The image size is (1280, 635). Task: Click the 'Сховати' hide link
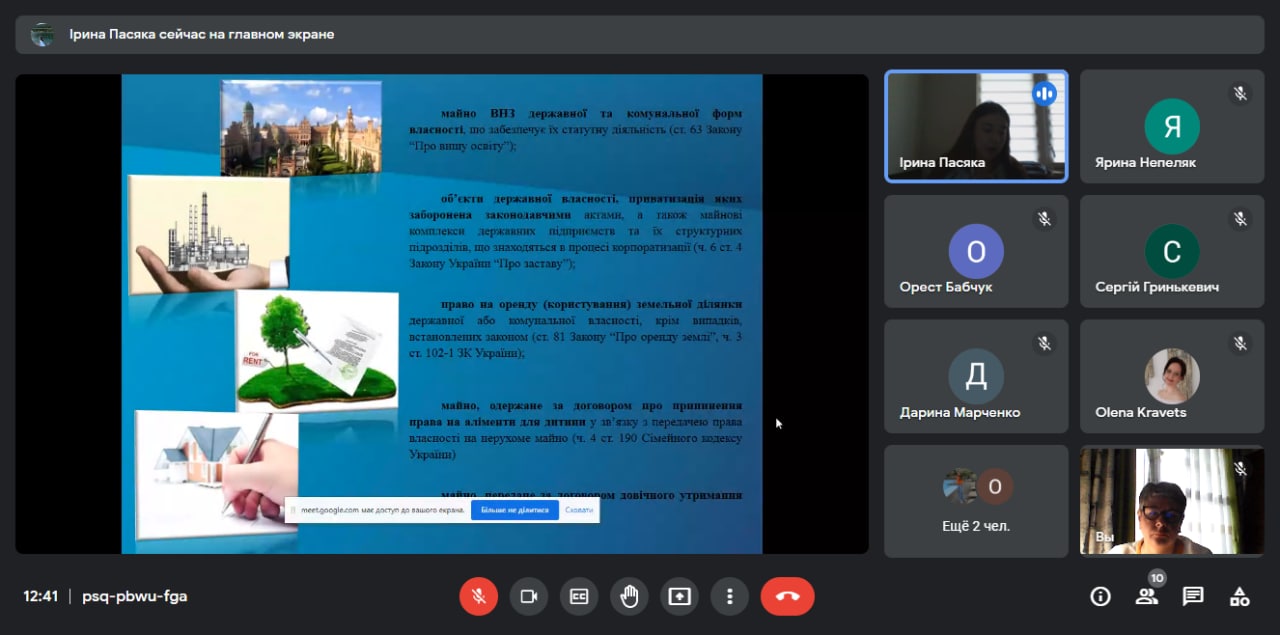point(579,510)
